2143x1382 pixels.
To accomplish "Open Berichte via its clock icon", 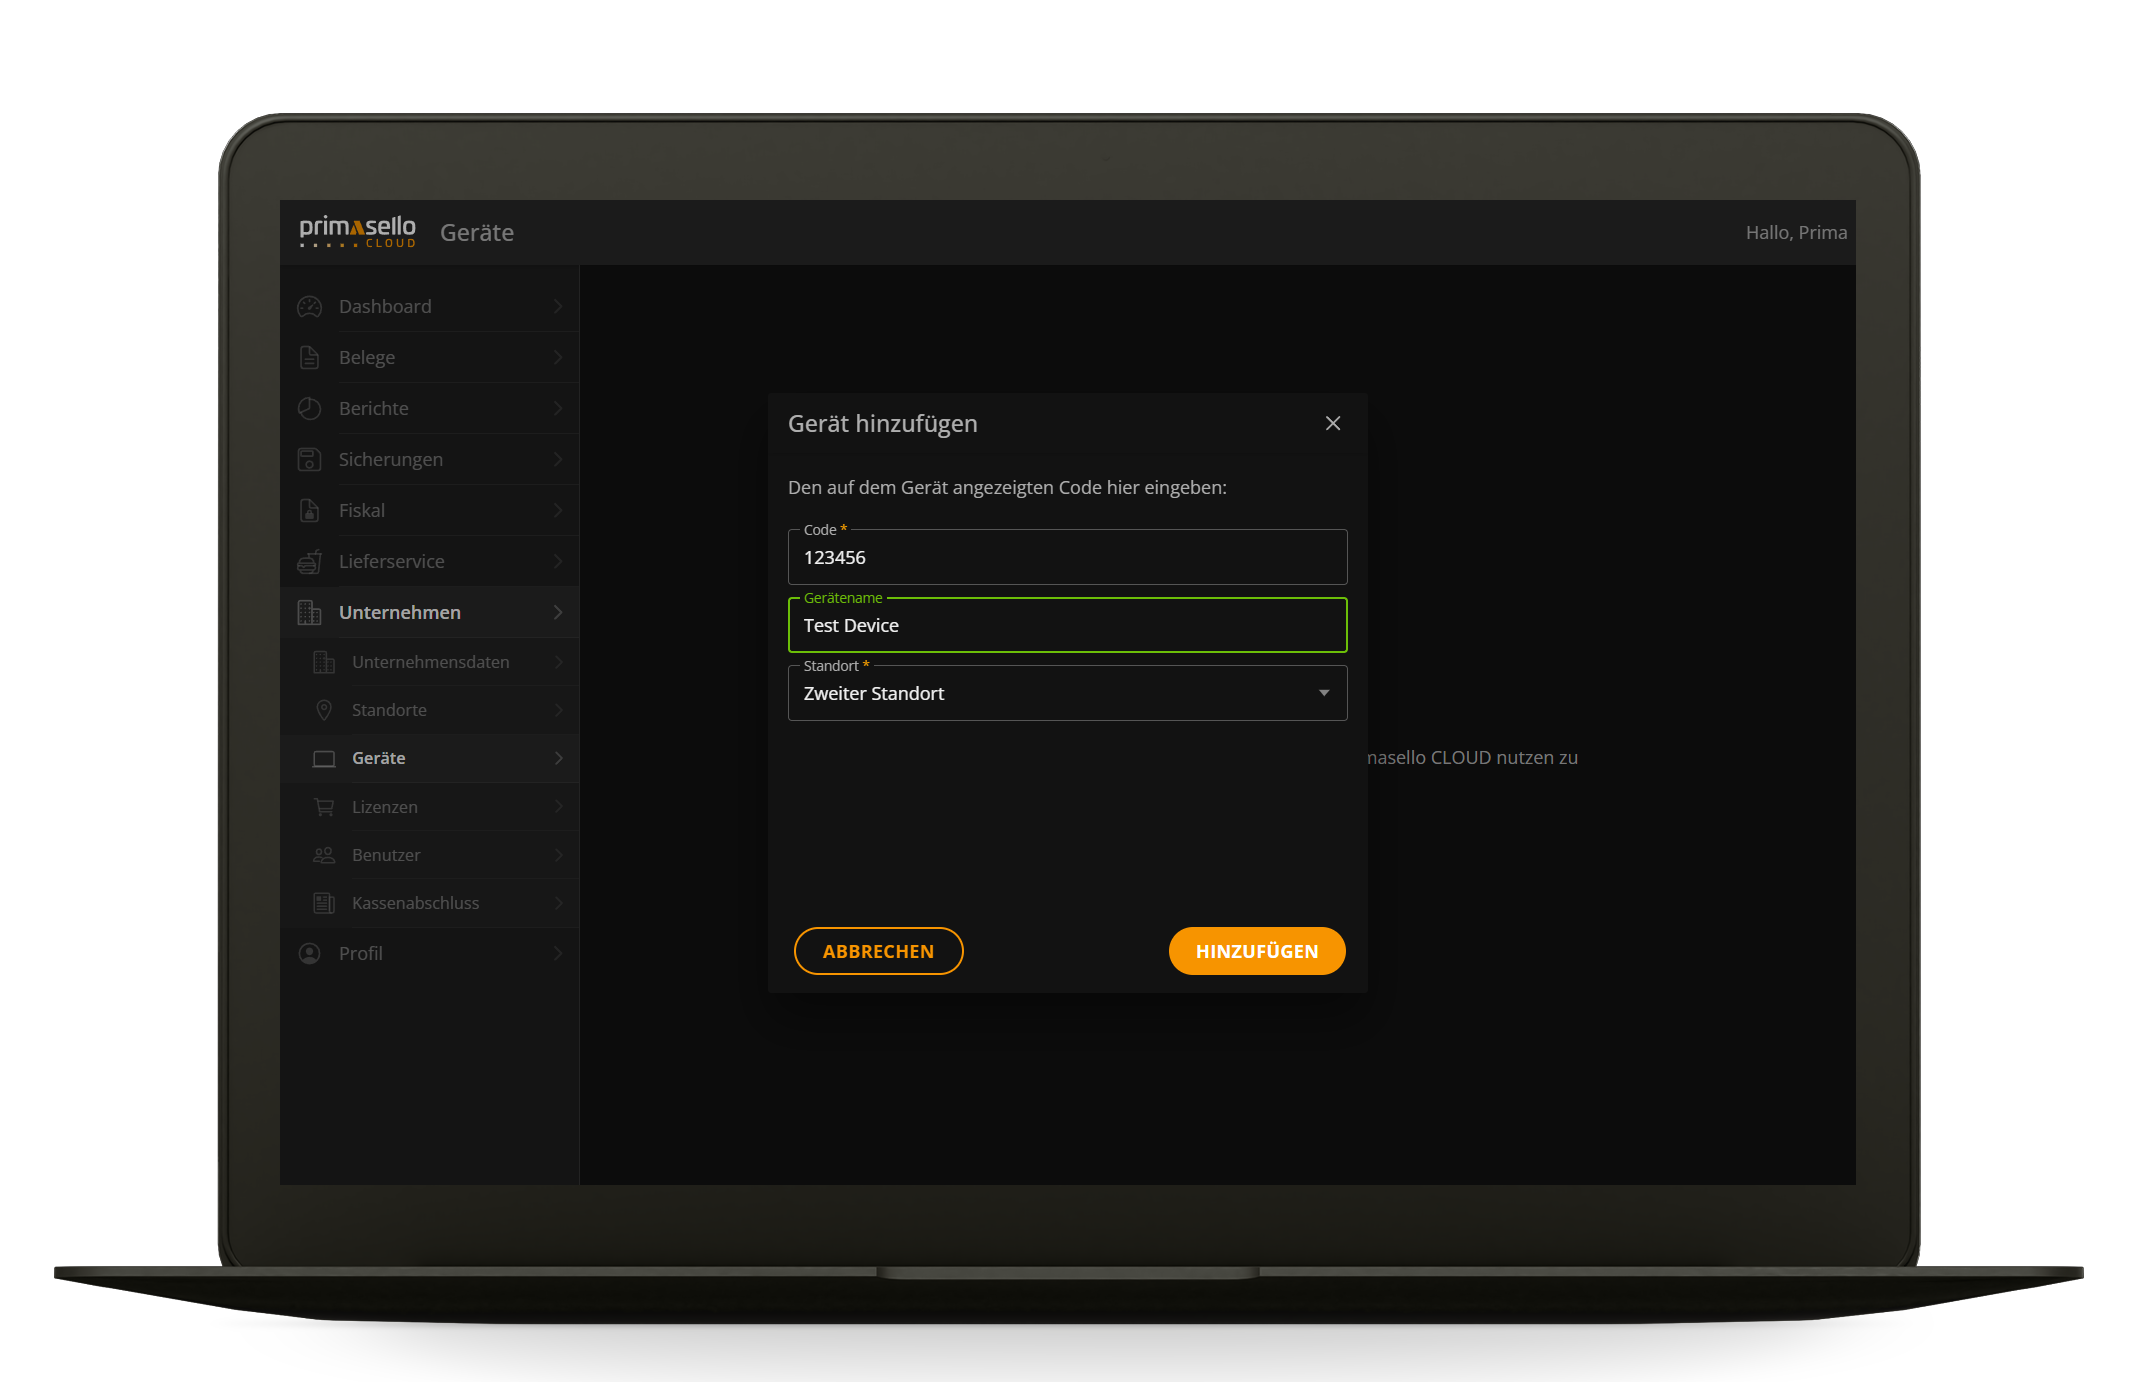I will click(x=309, y=408).
